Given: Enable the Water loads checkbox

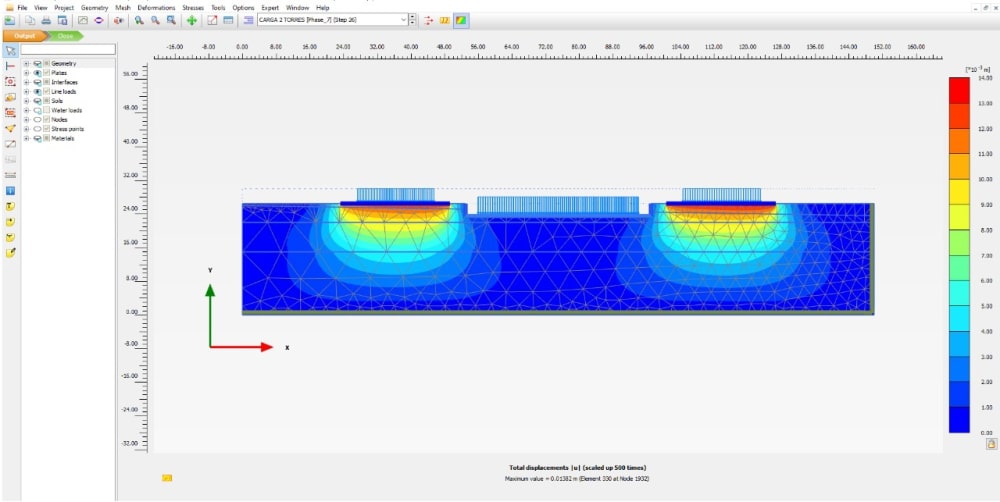Looking at the screenshot, I should point(46,110).
